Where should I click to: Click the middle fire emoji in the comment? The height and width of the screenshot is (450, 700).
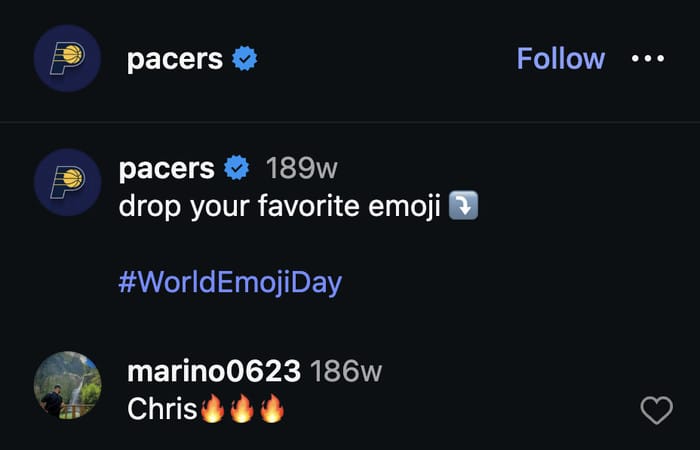pos(241,409)
